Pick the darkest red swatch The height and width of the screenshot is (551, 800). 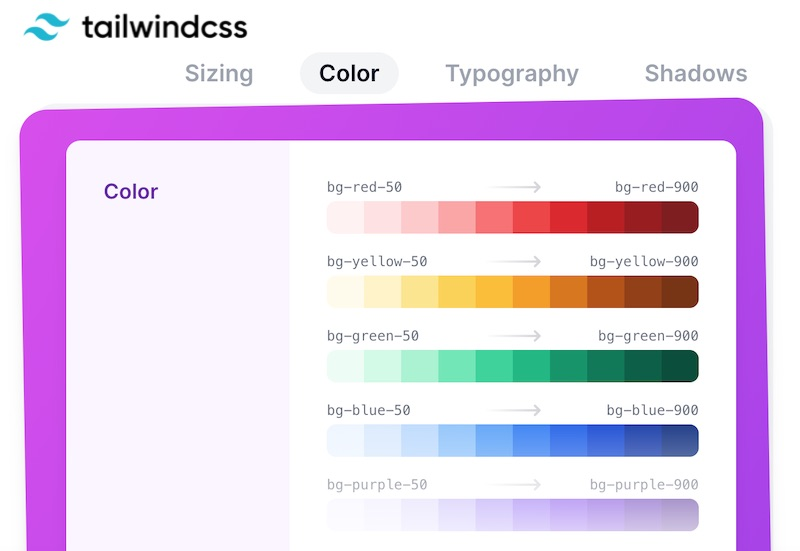click(680, 218)
